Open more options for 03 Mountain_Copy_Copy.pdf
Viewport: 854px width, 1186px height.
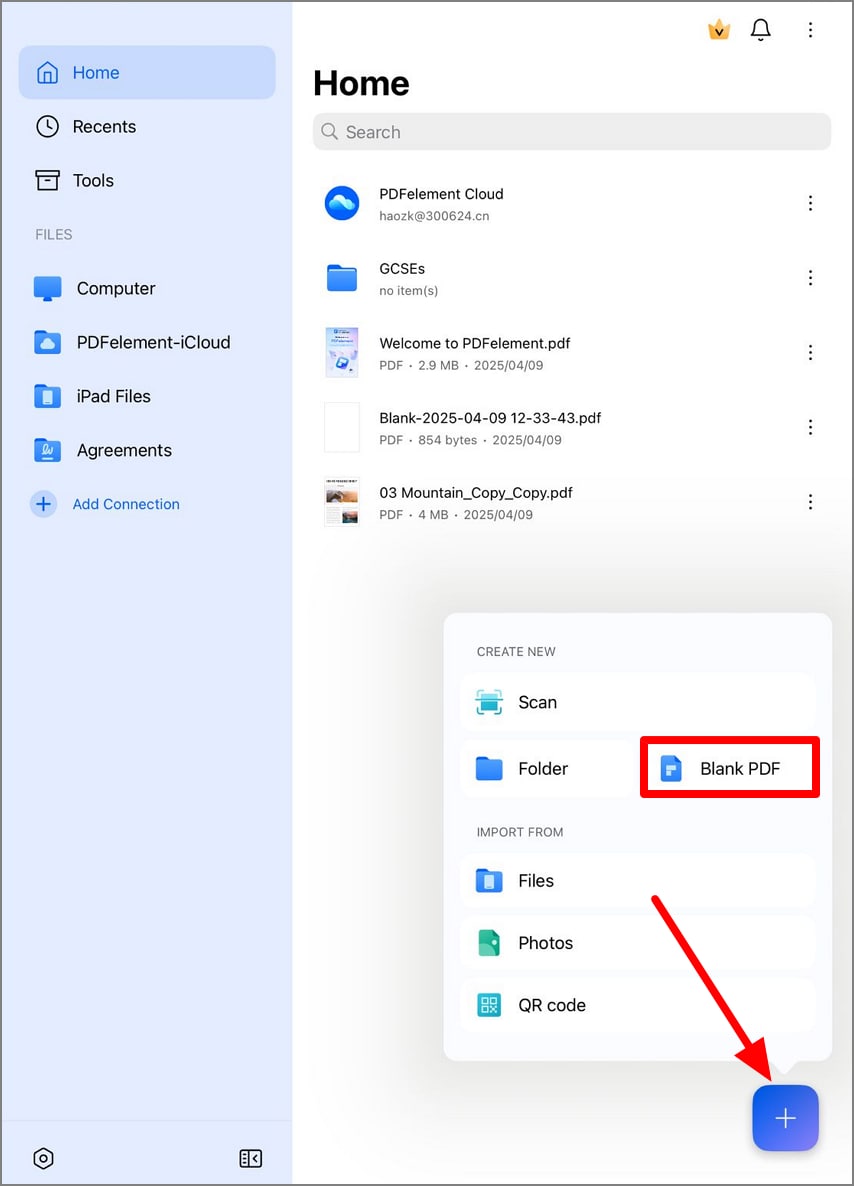(810, 501)
